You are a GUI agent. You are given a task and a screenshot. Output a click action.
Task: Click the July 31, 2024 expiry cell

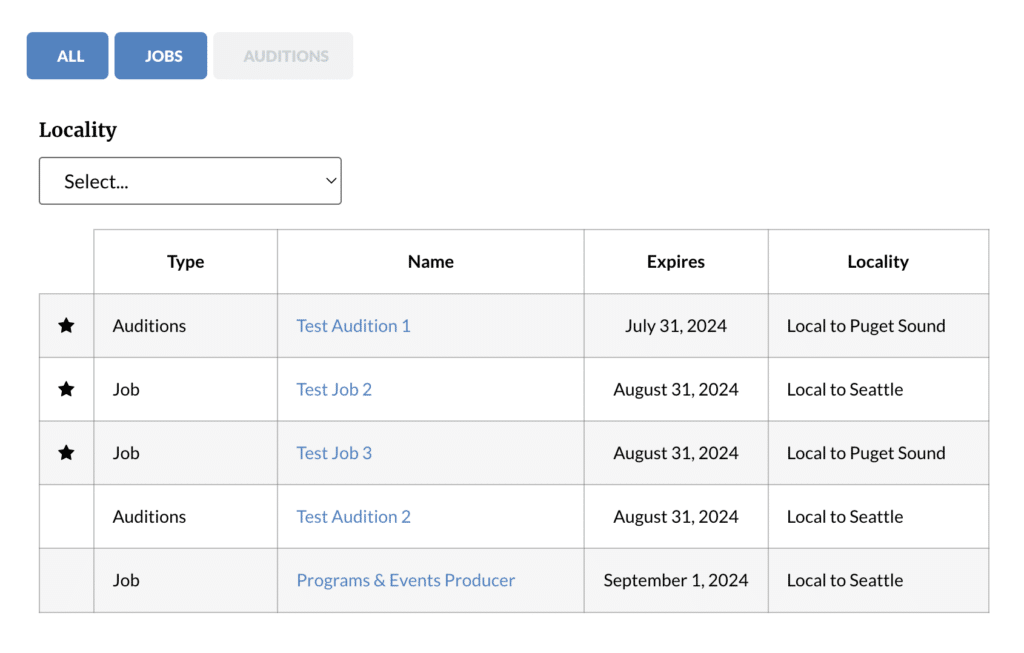(x=676, y=326)
